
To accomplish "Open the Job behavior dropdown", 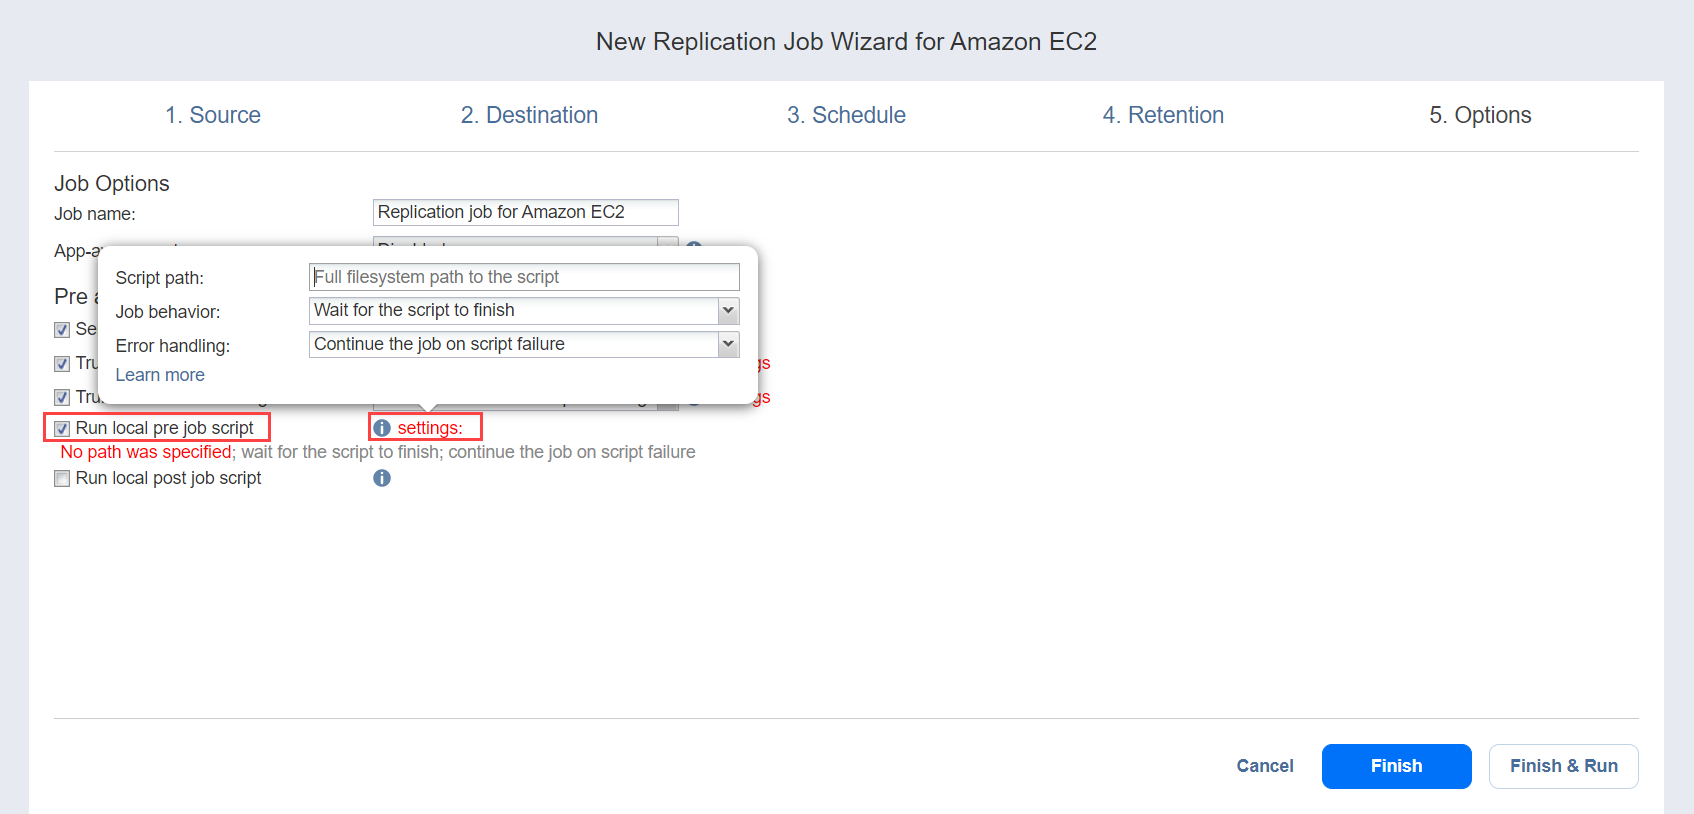I will point(524,311).
